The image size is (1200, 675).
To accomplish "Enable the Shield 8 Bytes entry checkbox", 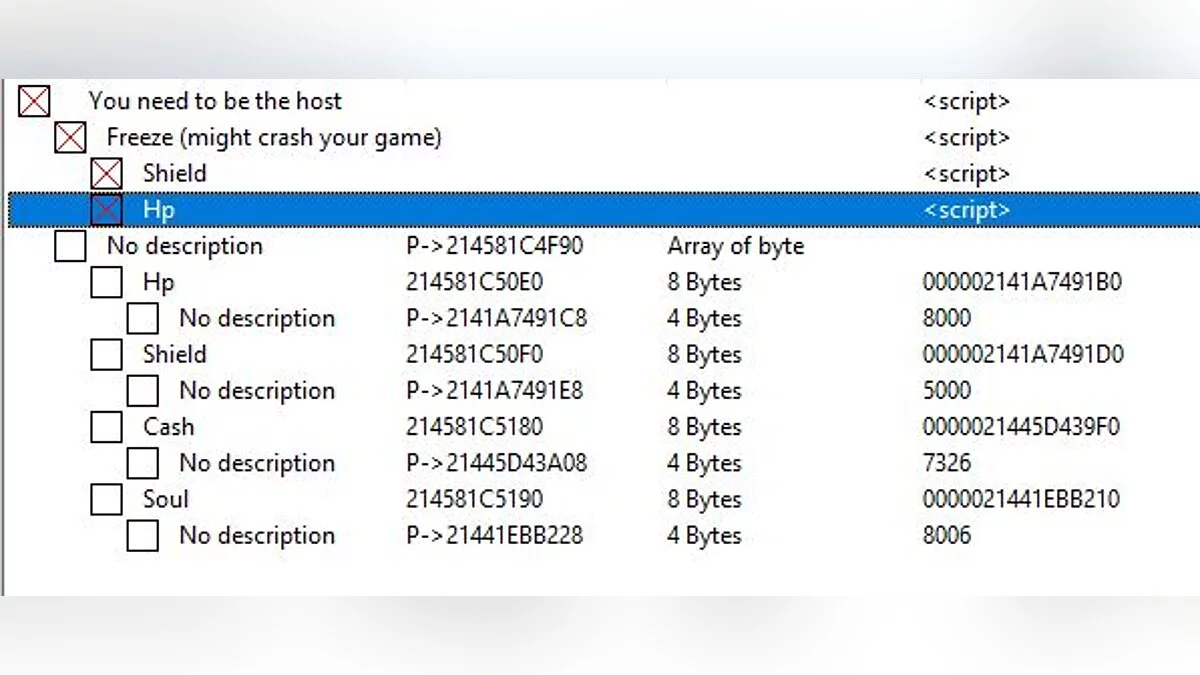I will point(106,354).
